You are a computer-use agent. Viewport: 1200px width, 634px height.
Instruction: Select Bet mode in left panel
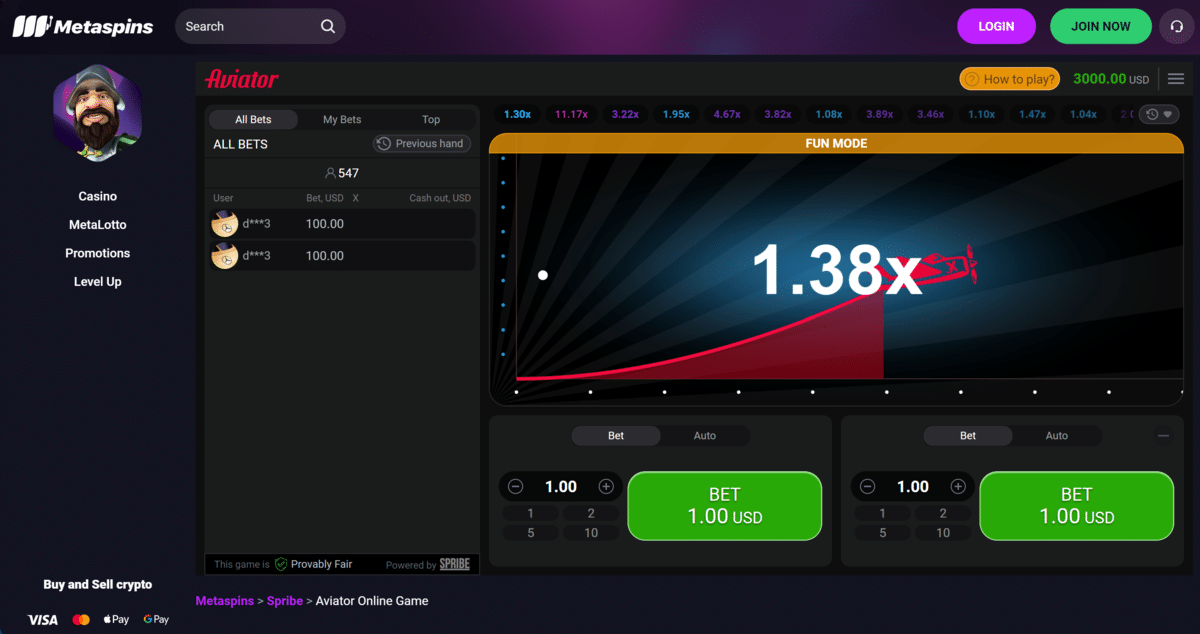(616, 436)
